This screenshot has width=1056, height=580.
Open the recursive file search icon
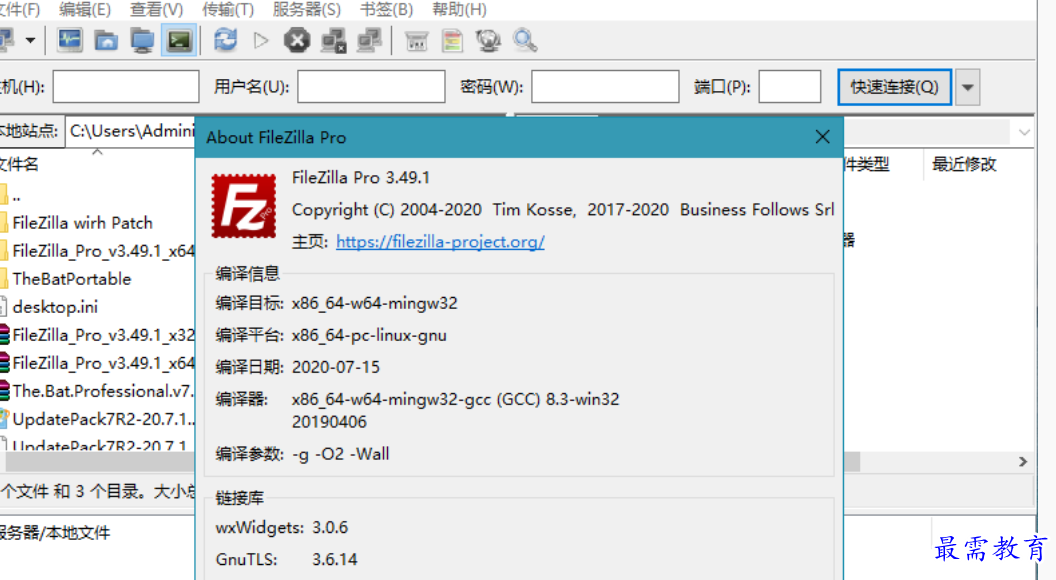click(x=525, y=40)
